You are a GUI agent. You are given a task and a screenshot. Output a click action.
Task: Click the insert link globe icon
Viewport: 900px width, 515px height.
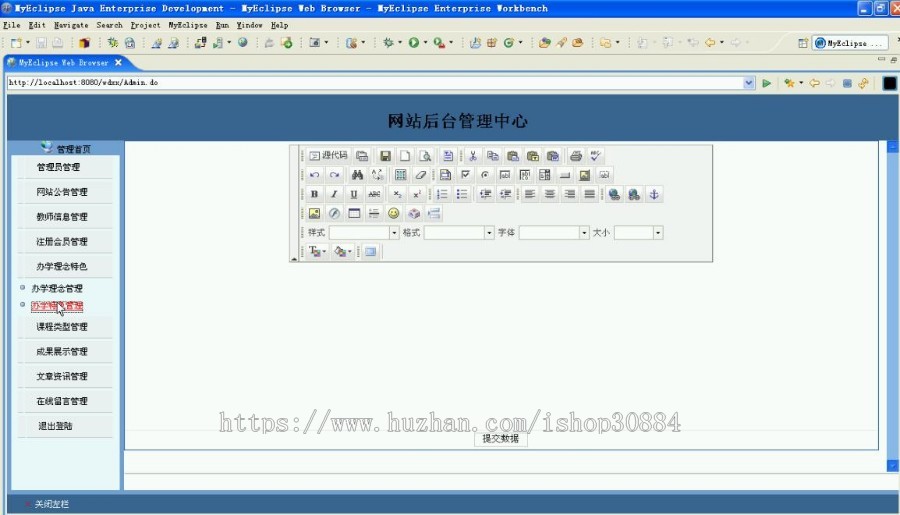[614, 194]
